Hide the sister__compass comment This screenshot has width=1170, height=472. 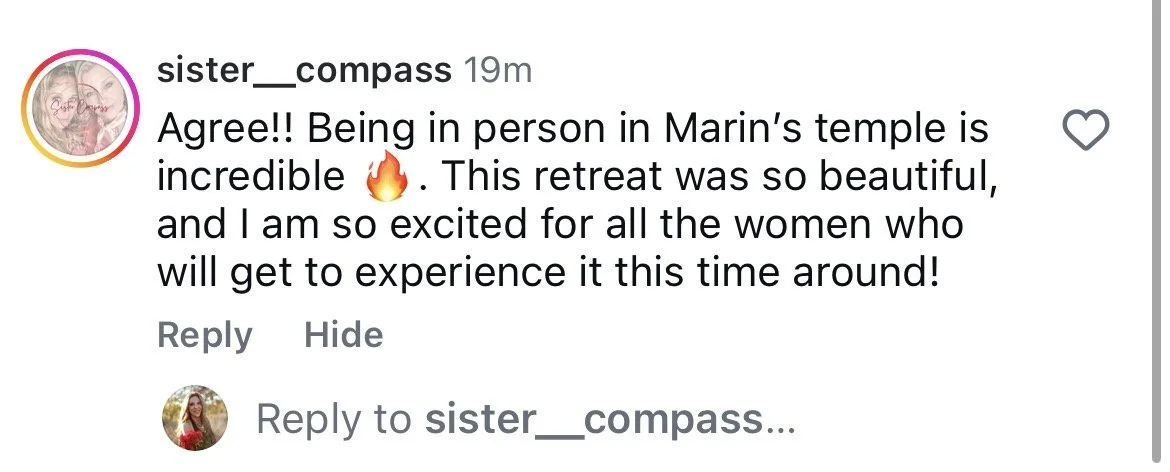click(x=343, y=335)
